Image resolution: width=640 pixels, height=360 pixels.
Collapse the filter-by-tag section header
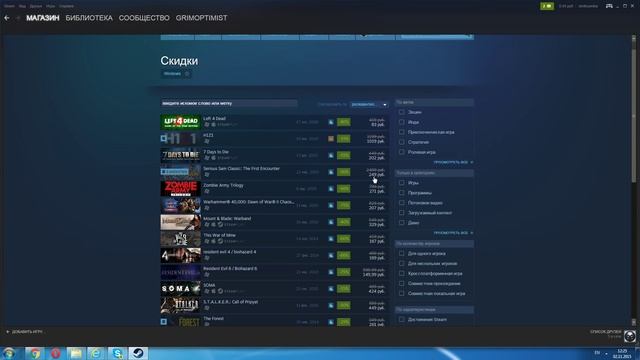coord(434,102)
